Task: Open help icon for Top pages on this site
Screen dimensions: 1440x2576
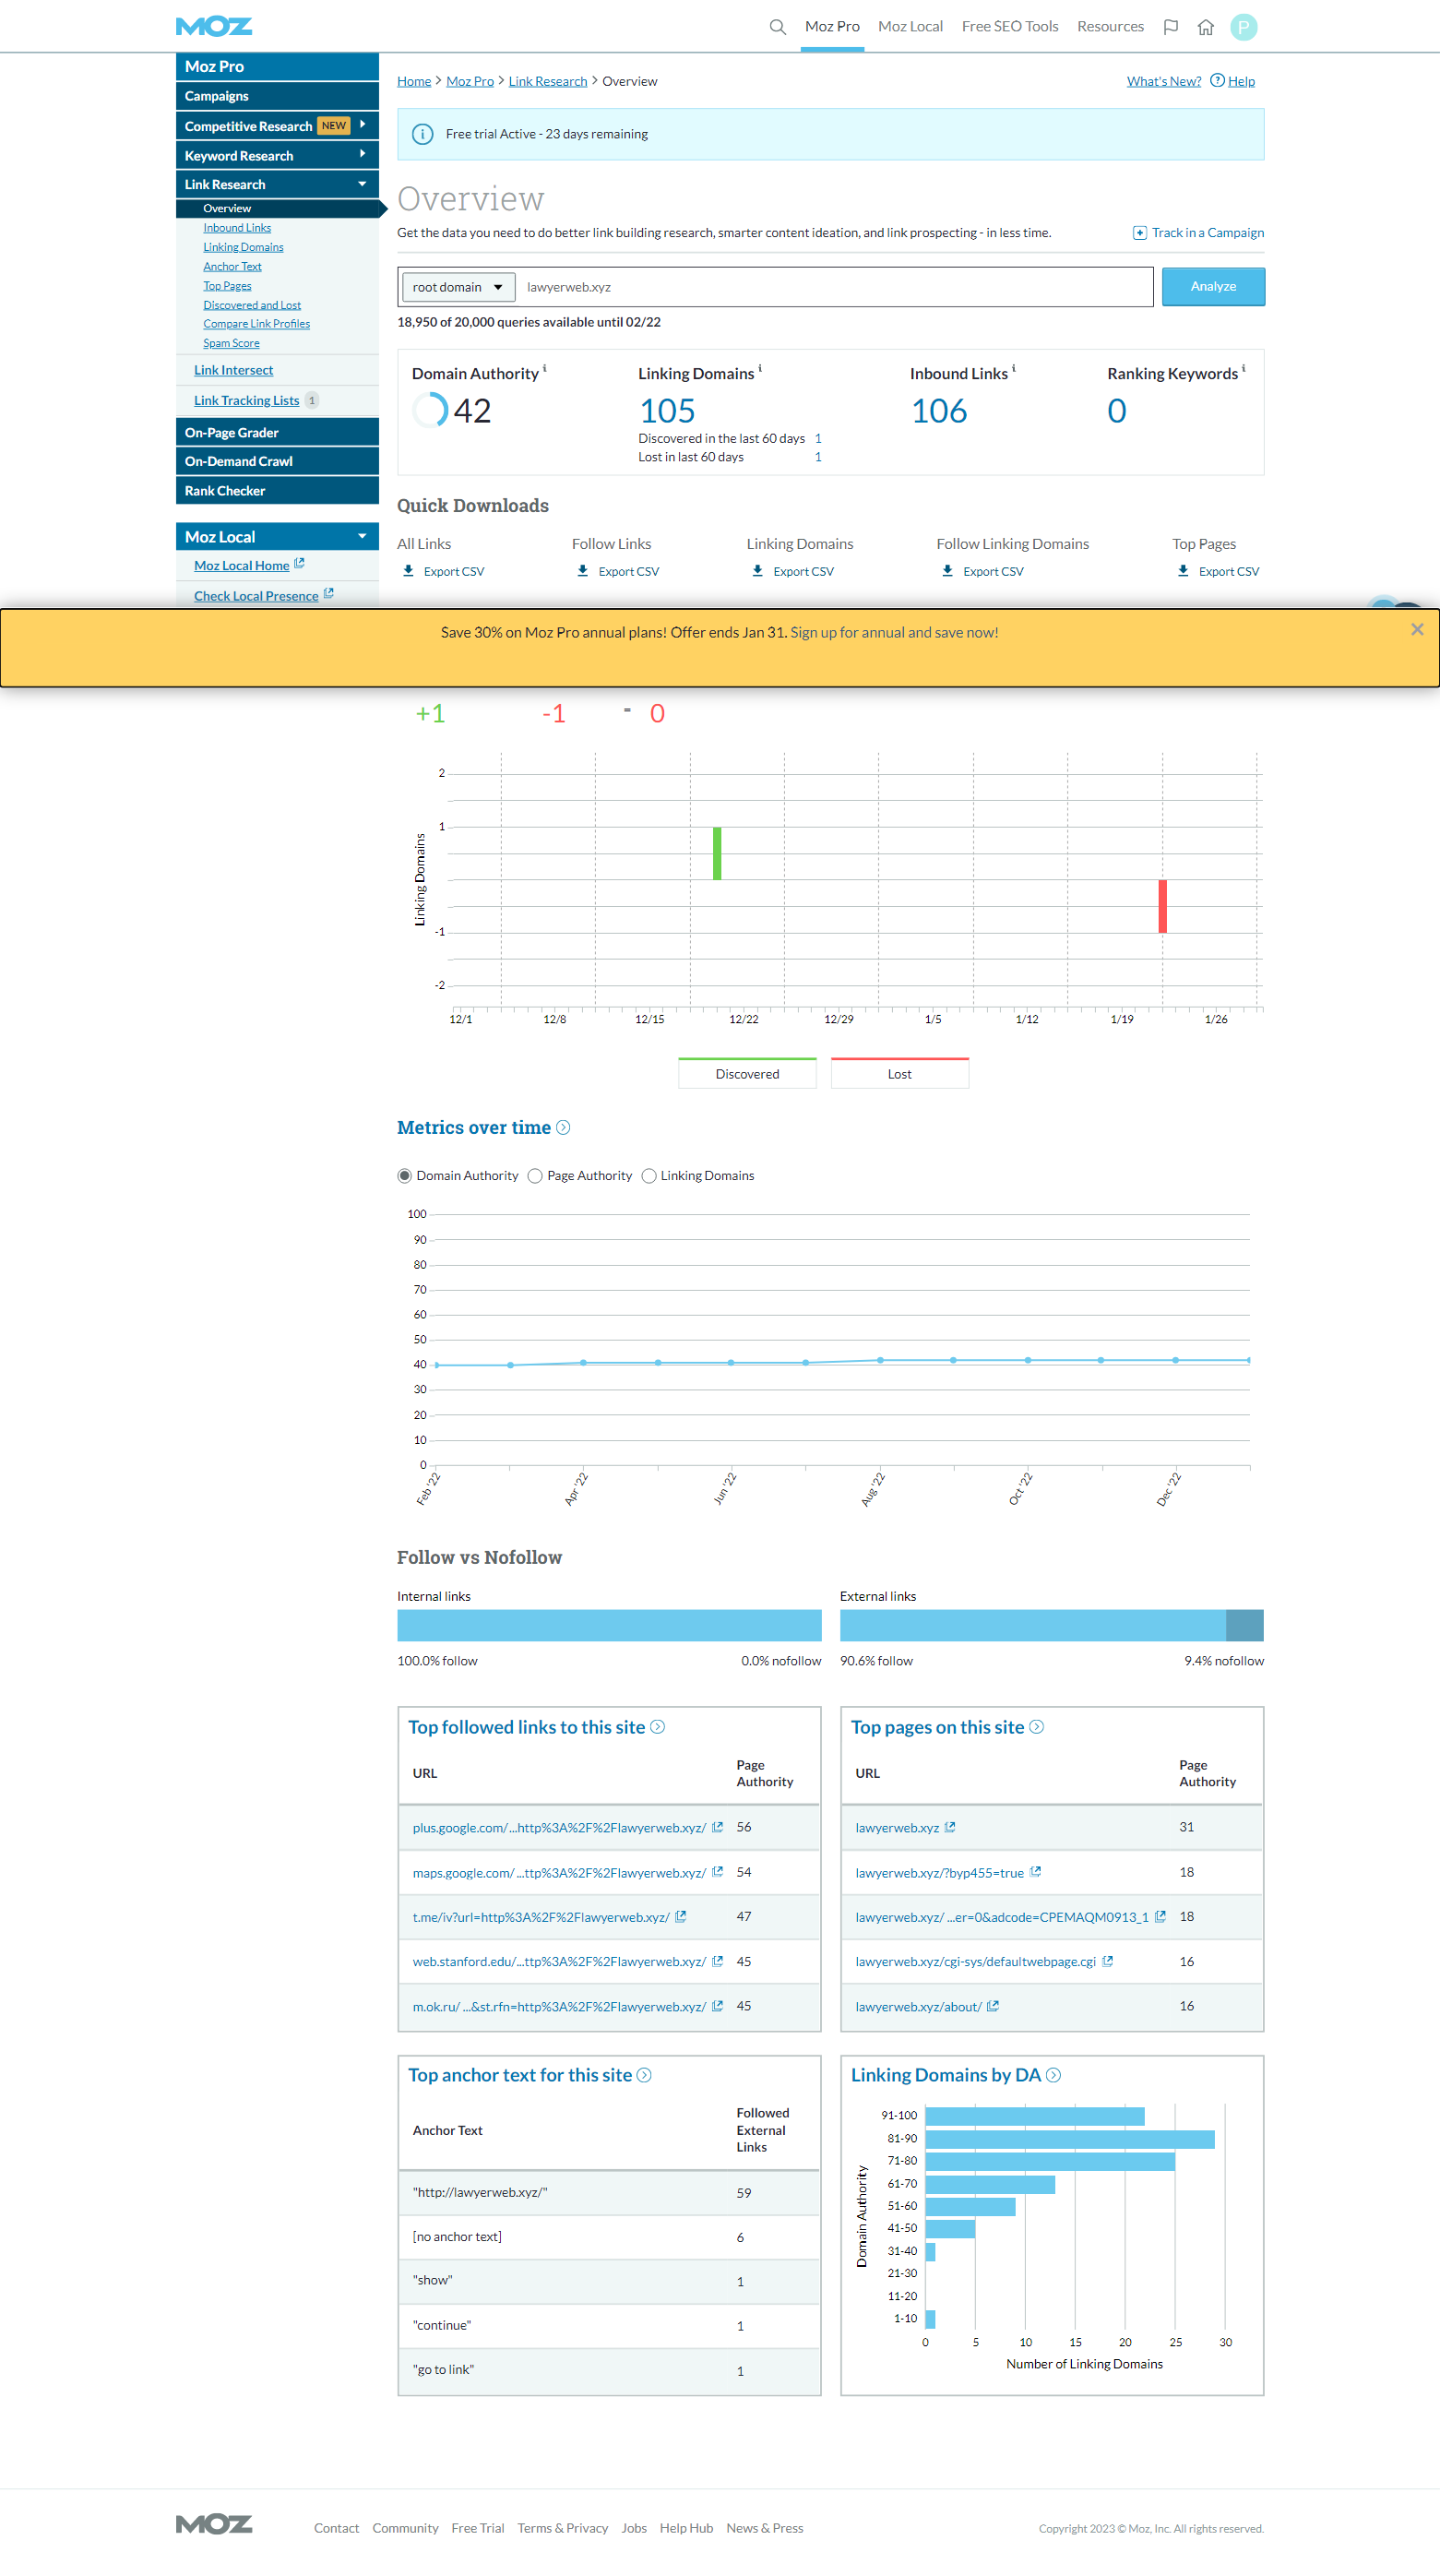Action: 1036,1727
